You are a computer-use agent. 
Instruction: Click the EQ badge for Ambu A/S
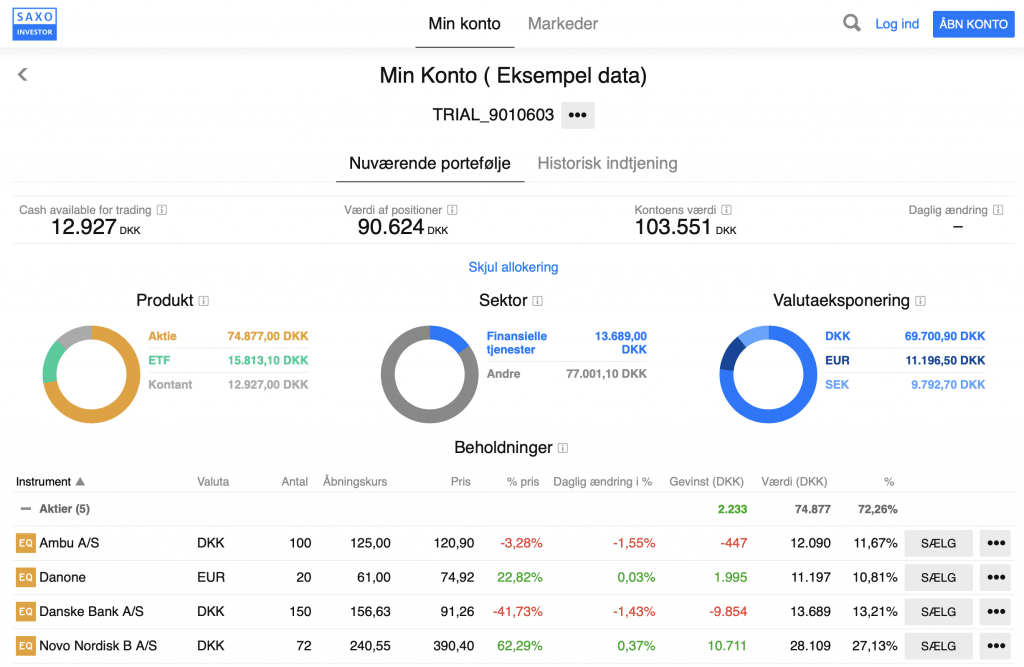pyautogui.click(x=25, y=543)
